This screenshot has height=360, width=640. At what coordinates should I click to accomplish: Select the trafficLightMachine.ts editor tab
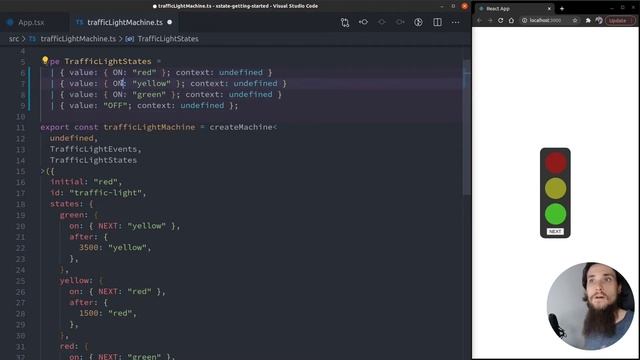coord(124,22)
